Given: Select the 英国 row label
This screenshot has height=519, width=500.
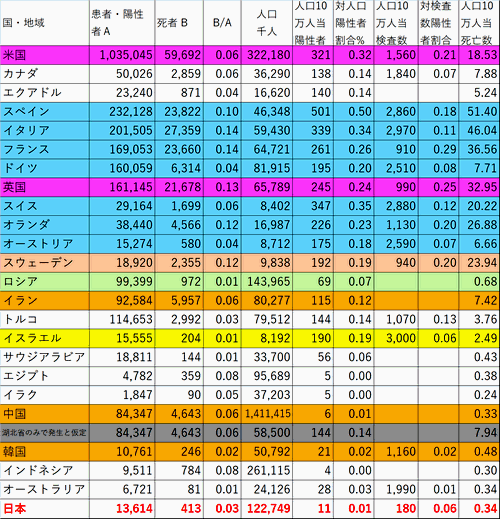Looking at the screenshot, I should (x=45, y=187).
